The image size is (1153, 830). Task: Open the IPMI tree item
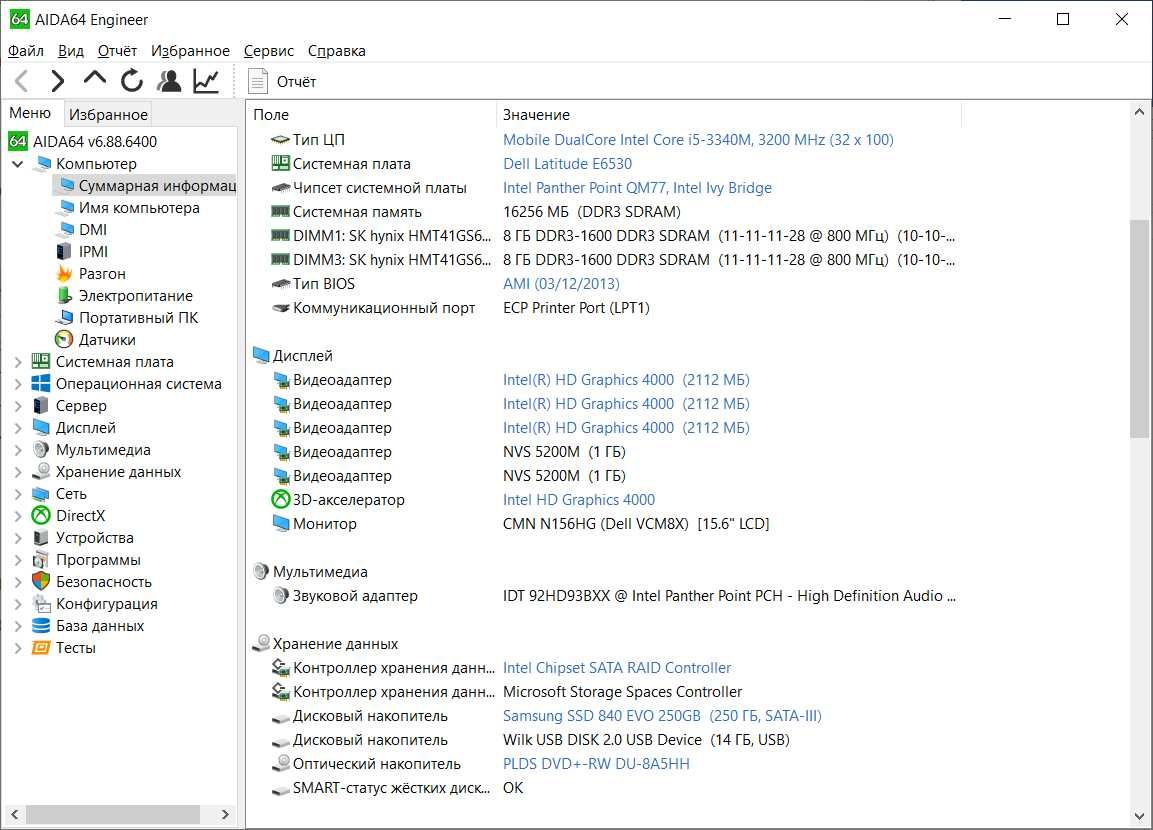pyautogui.click(x=93, y=251)
